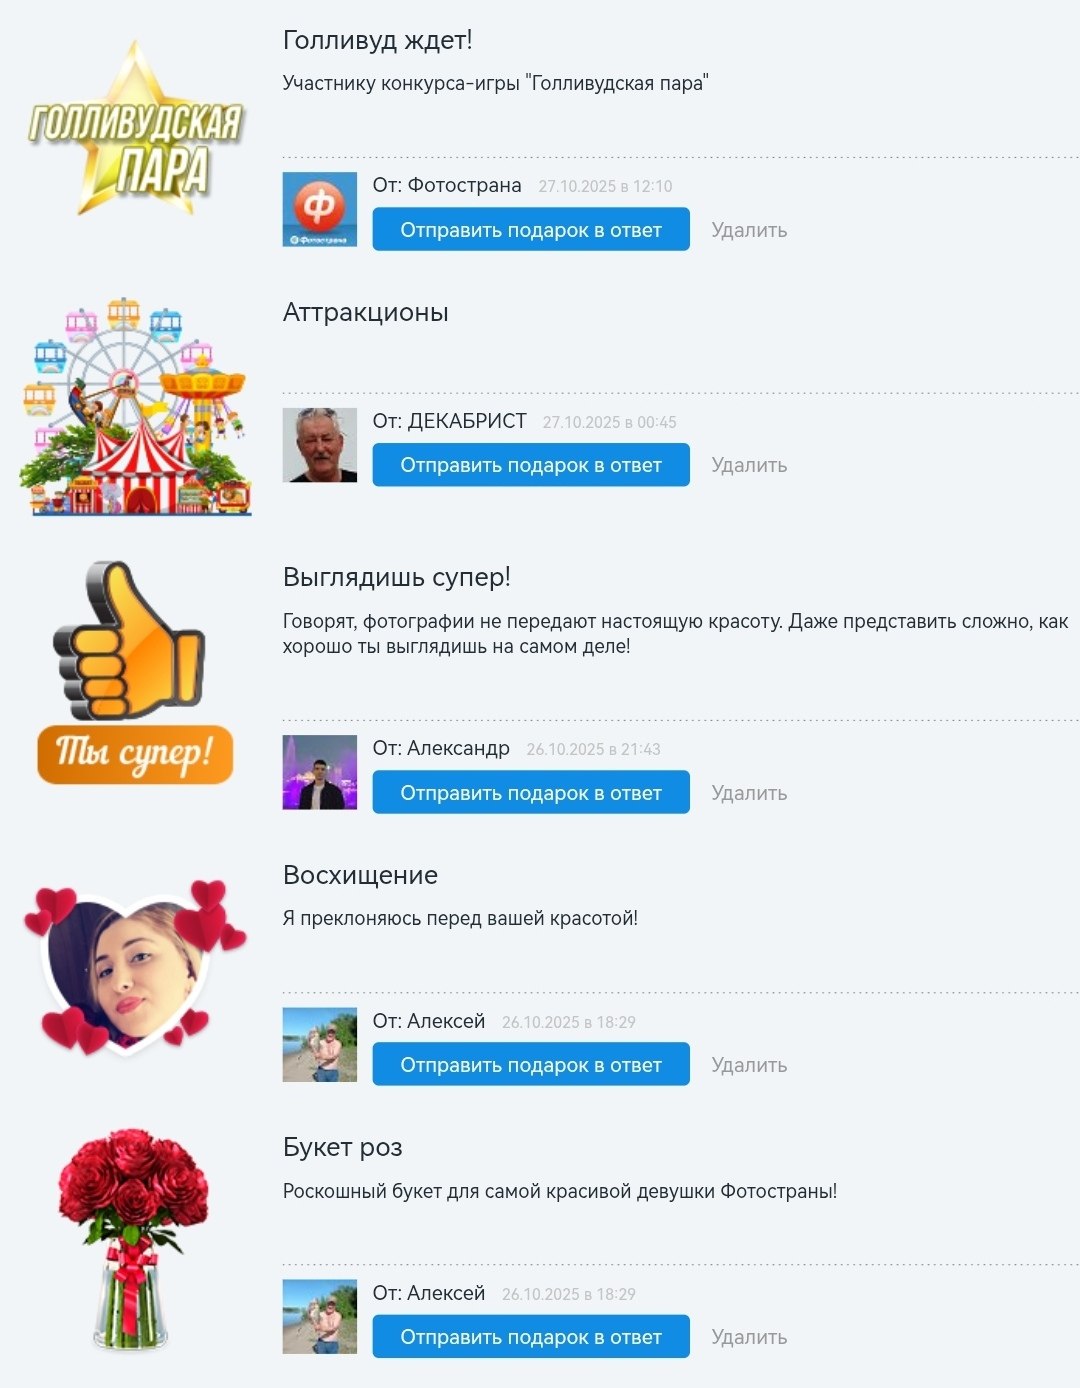Open the Hollywood pair star gift image

point(135,129)
